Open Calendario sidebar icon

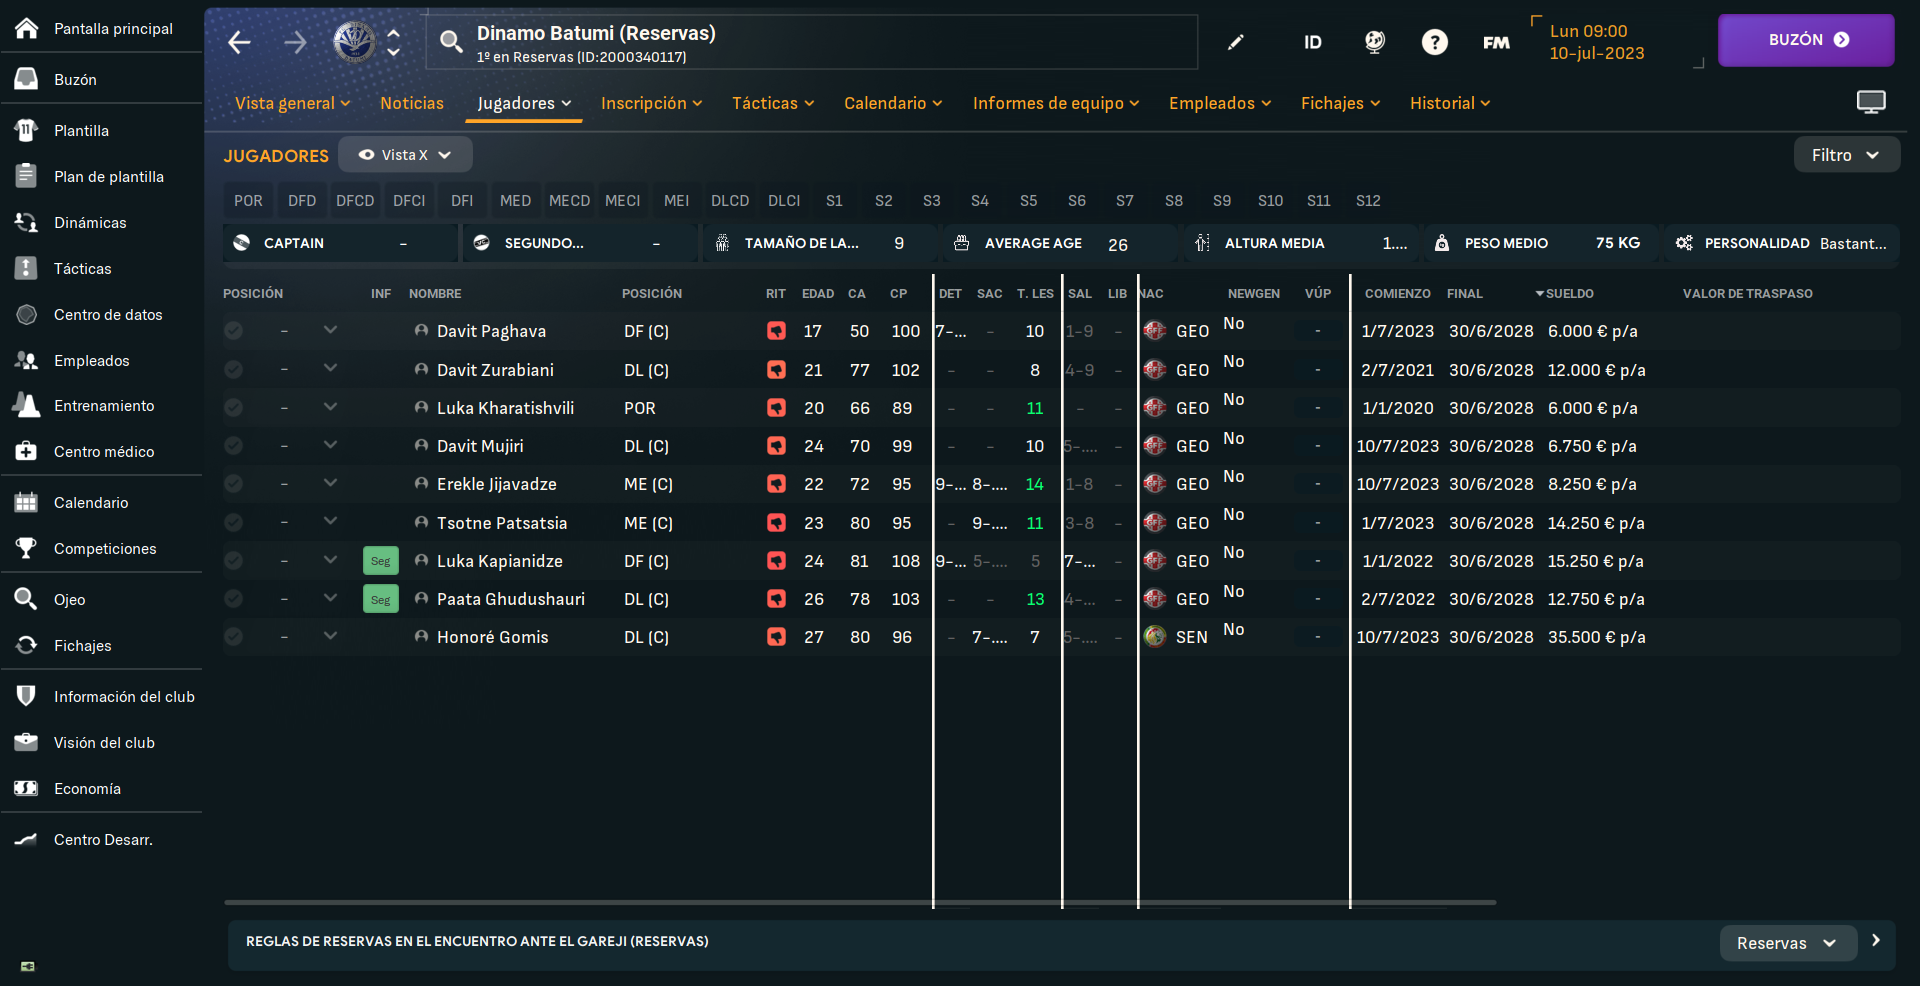click(x=27, y=502)
